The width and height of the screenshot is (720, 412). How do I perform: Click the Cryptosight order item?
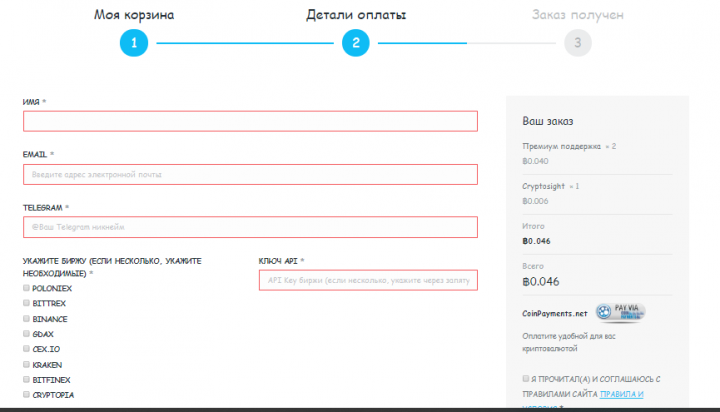tap(544, 186)
